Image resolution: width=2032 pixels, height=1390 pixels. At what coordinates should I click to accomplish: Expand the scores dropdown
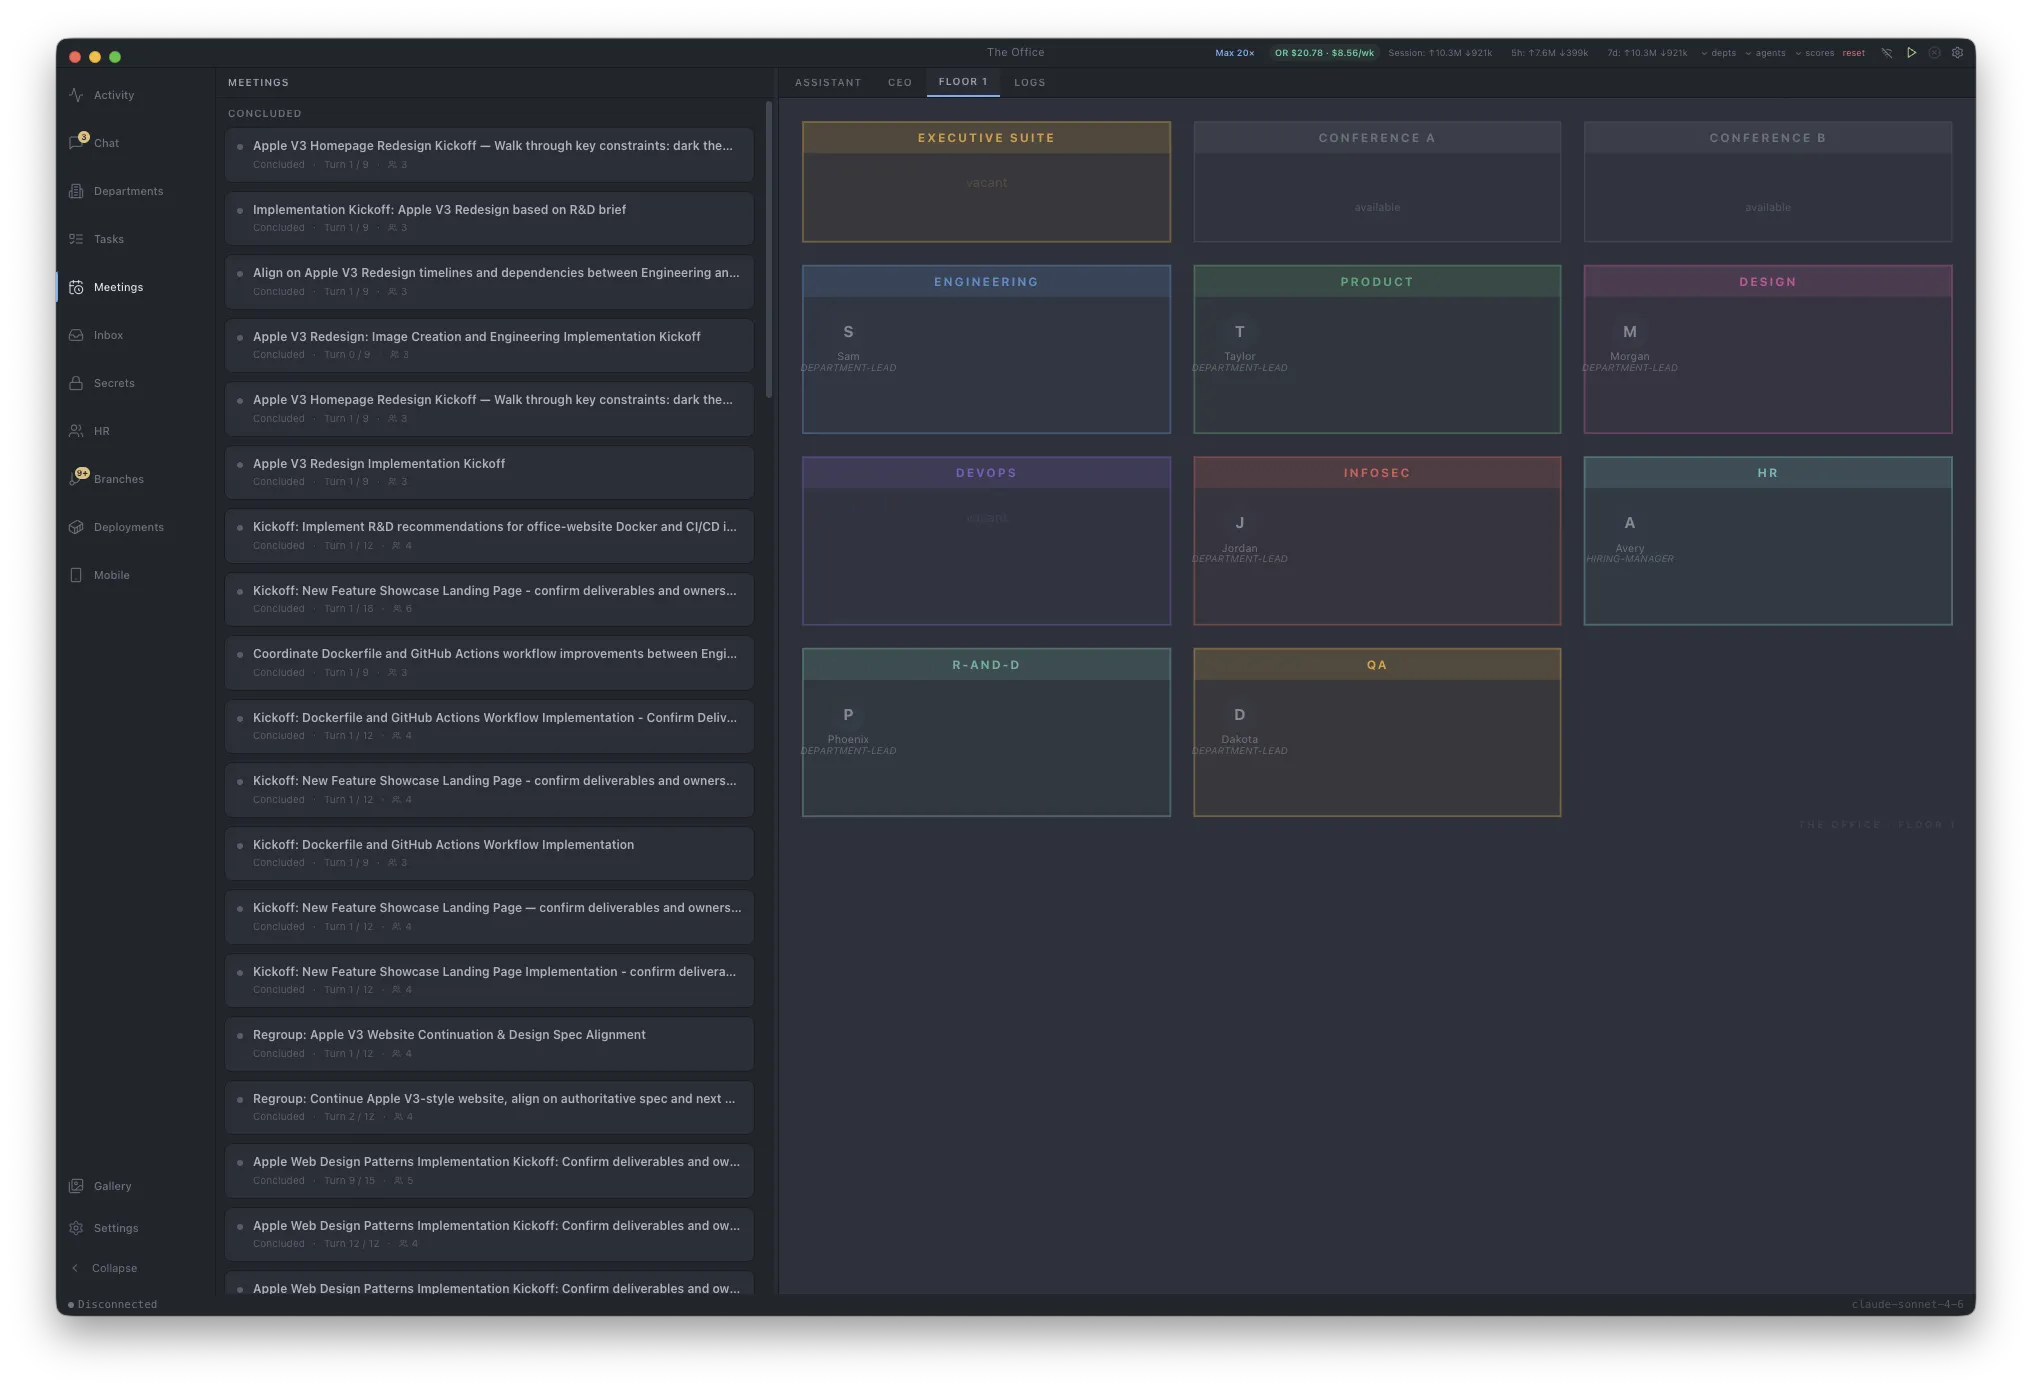[1814, 53]
